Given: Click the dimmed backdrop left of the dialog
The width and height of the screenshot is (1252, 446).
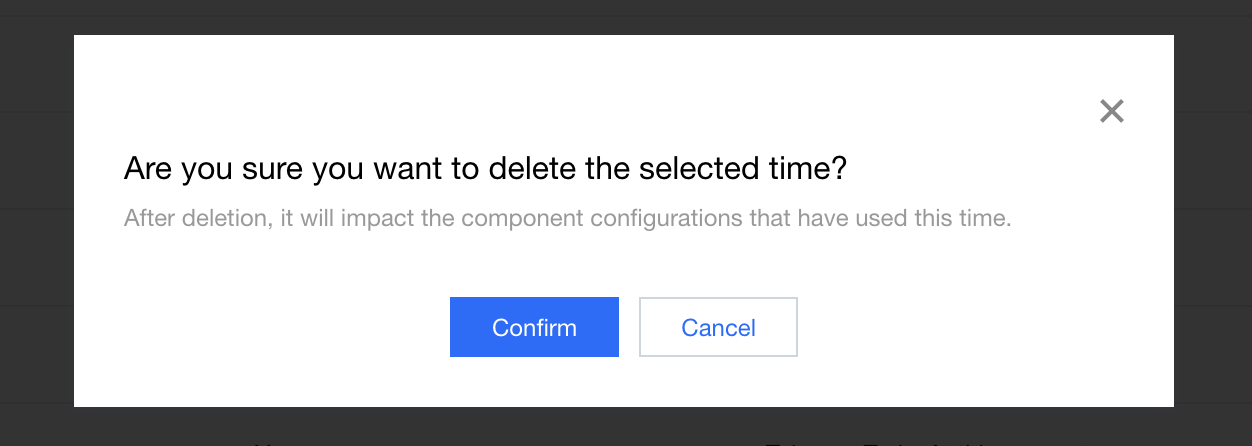Looking at the screenshot, I should pos(36,220).
